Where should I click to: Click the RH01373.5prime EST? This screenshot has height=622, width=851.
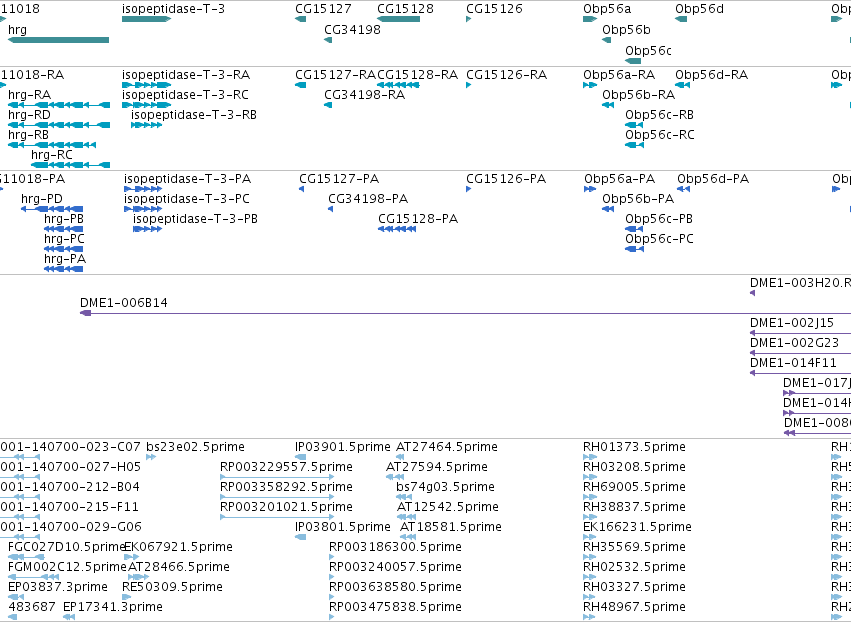tap(590, 457)
